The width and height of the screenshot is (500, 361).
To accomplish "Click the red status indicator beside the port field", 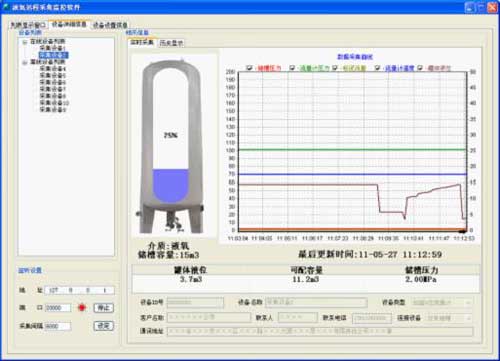I will click(82, 307).
